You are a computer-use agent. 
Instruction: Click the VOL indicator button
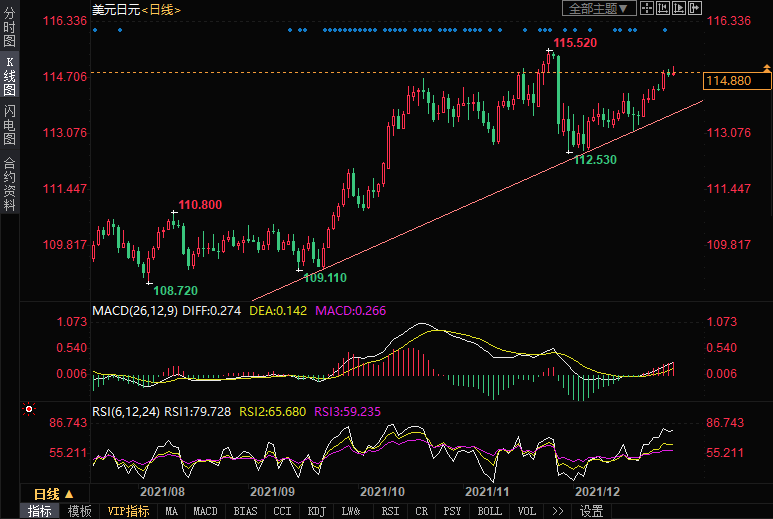(525, 511)
